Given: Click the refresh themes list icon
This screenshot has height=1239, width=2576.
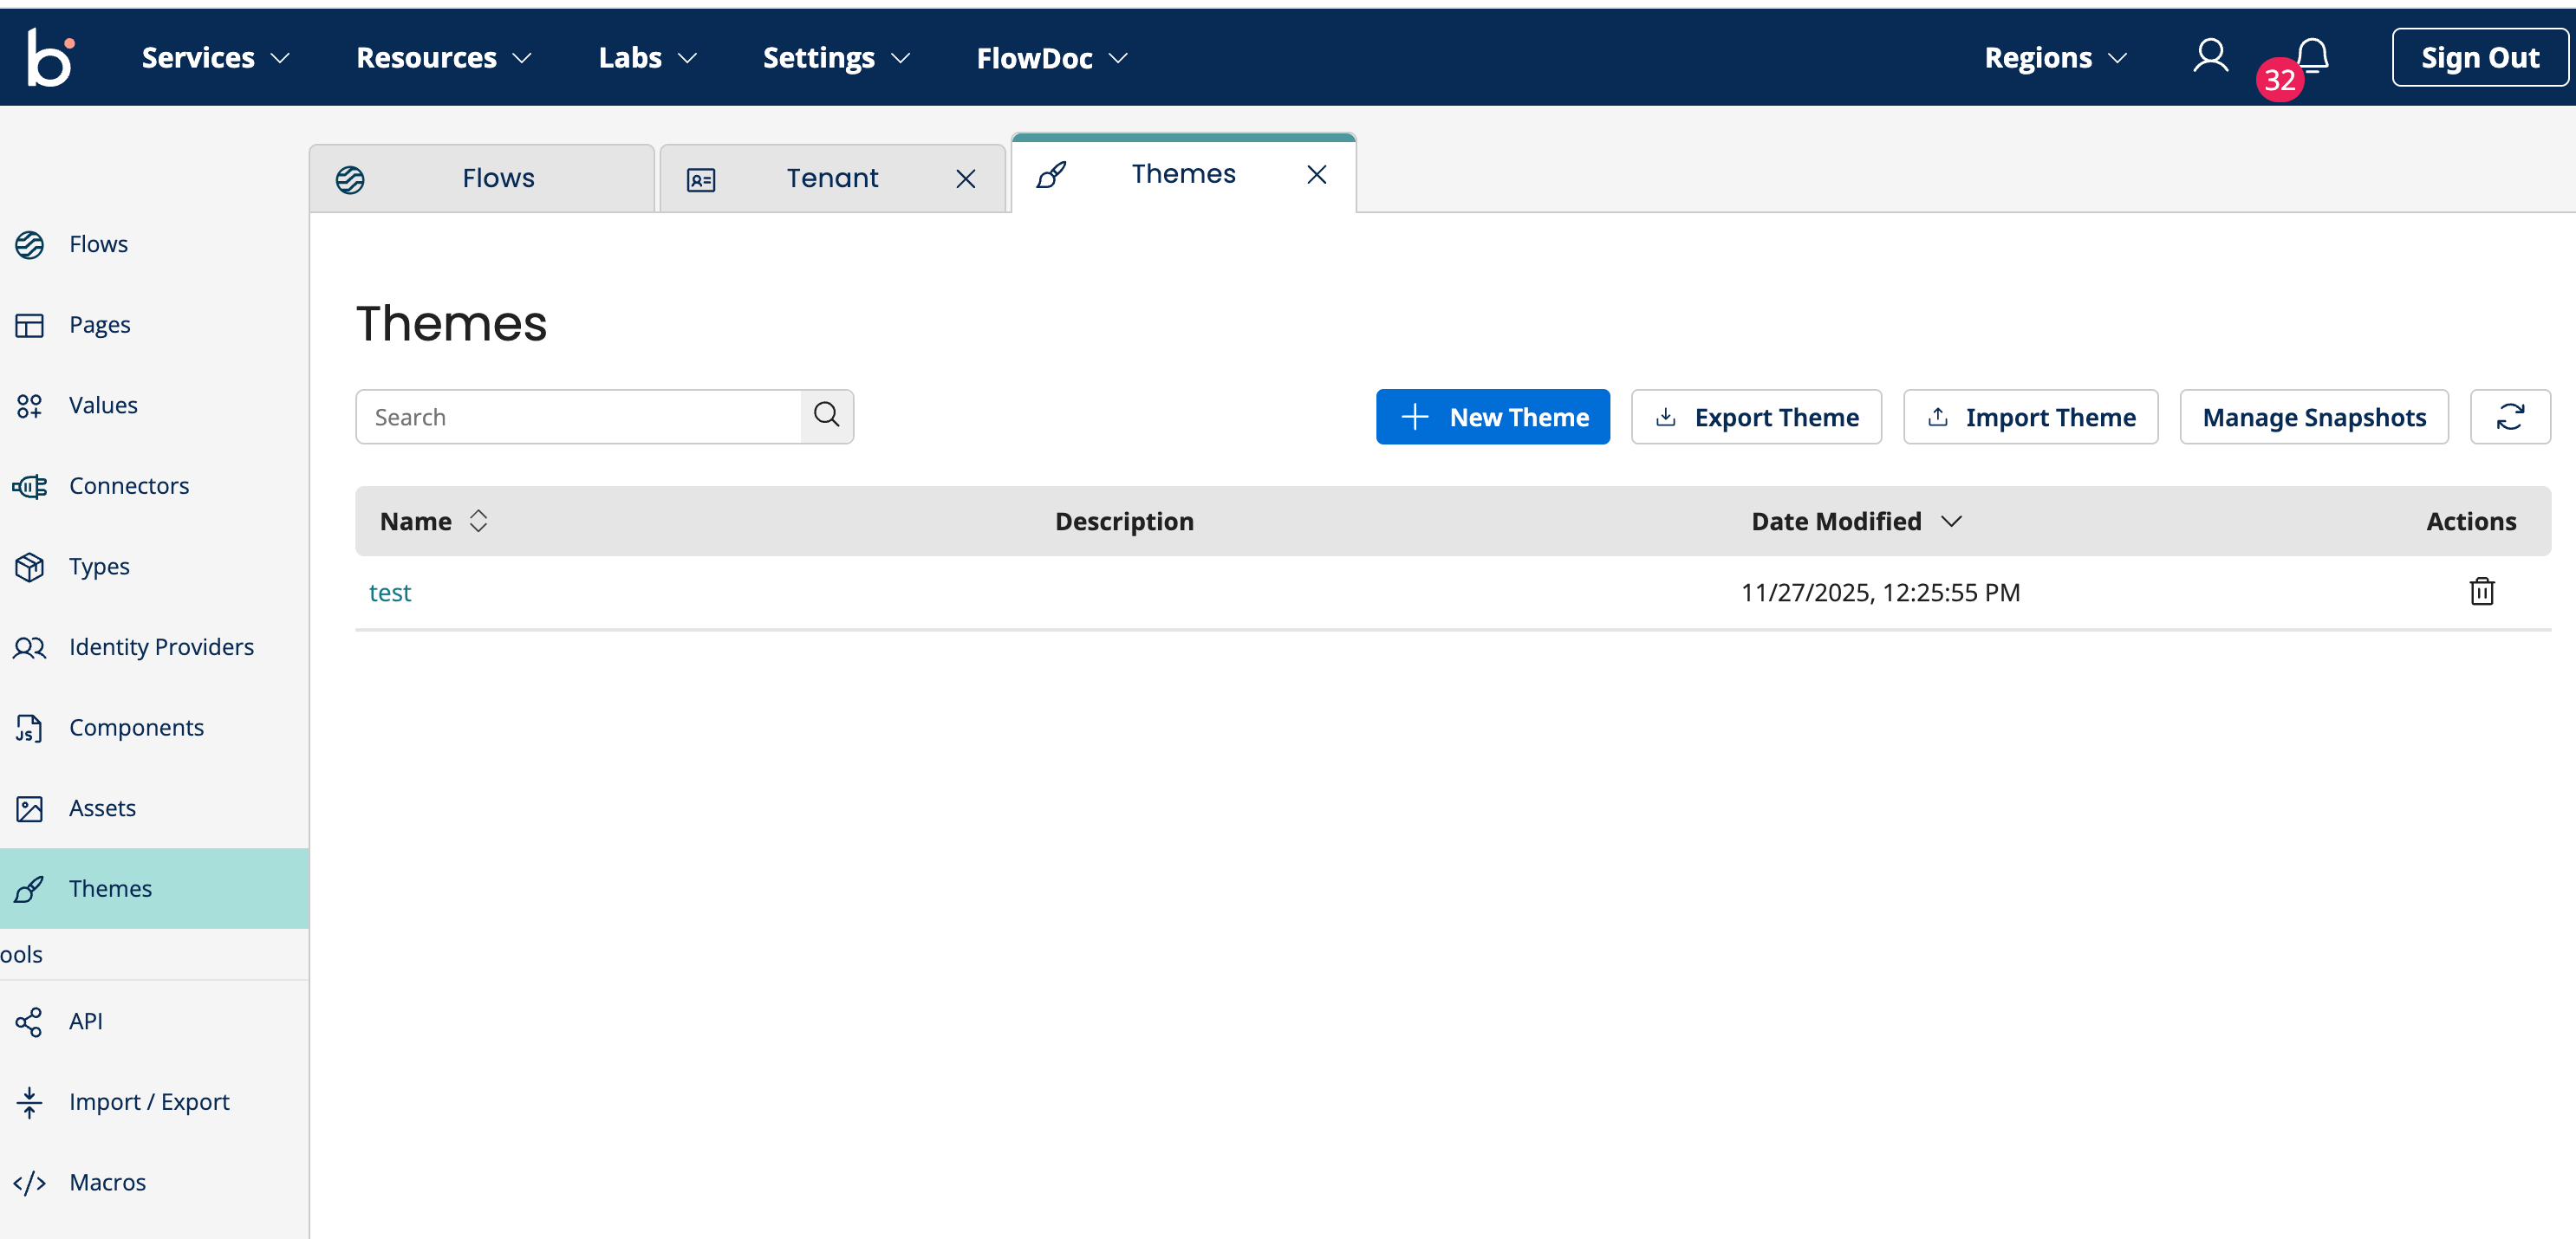Looking at the screenshot, I should point(2509,417).
